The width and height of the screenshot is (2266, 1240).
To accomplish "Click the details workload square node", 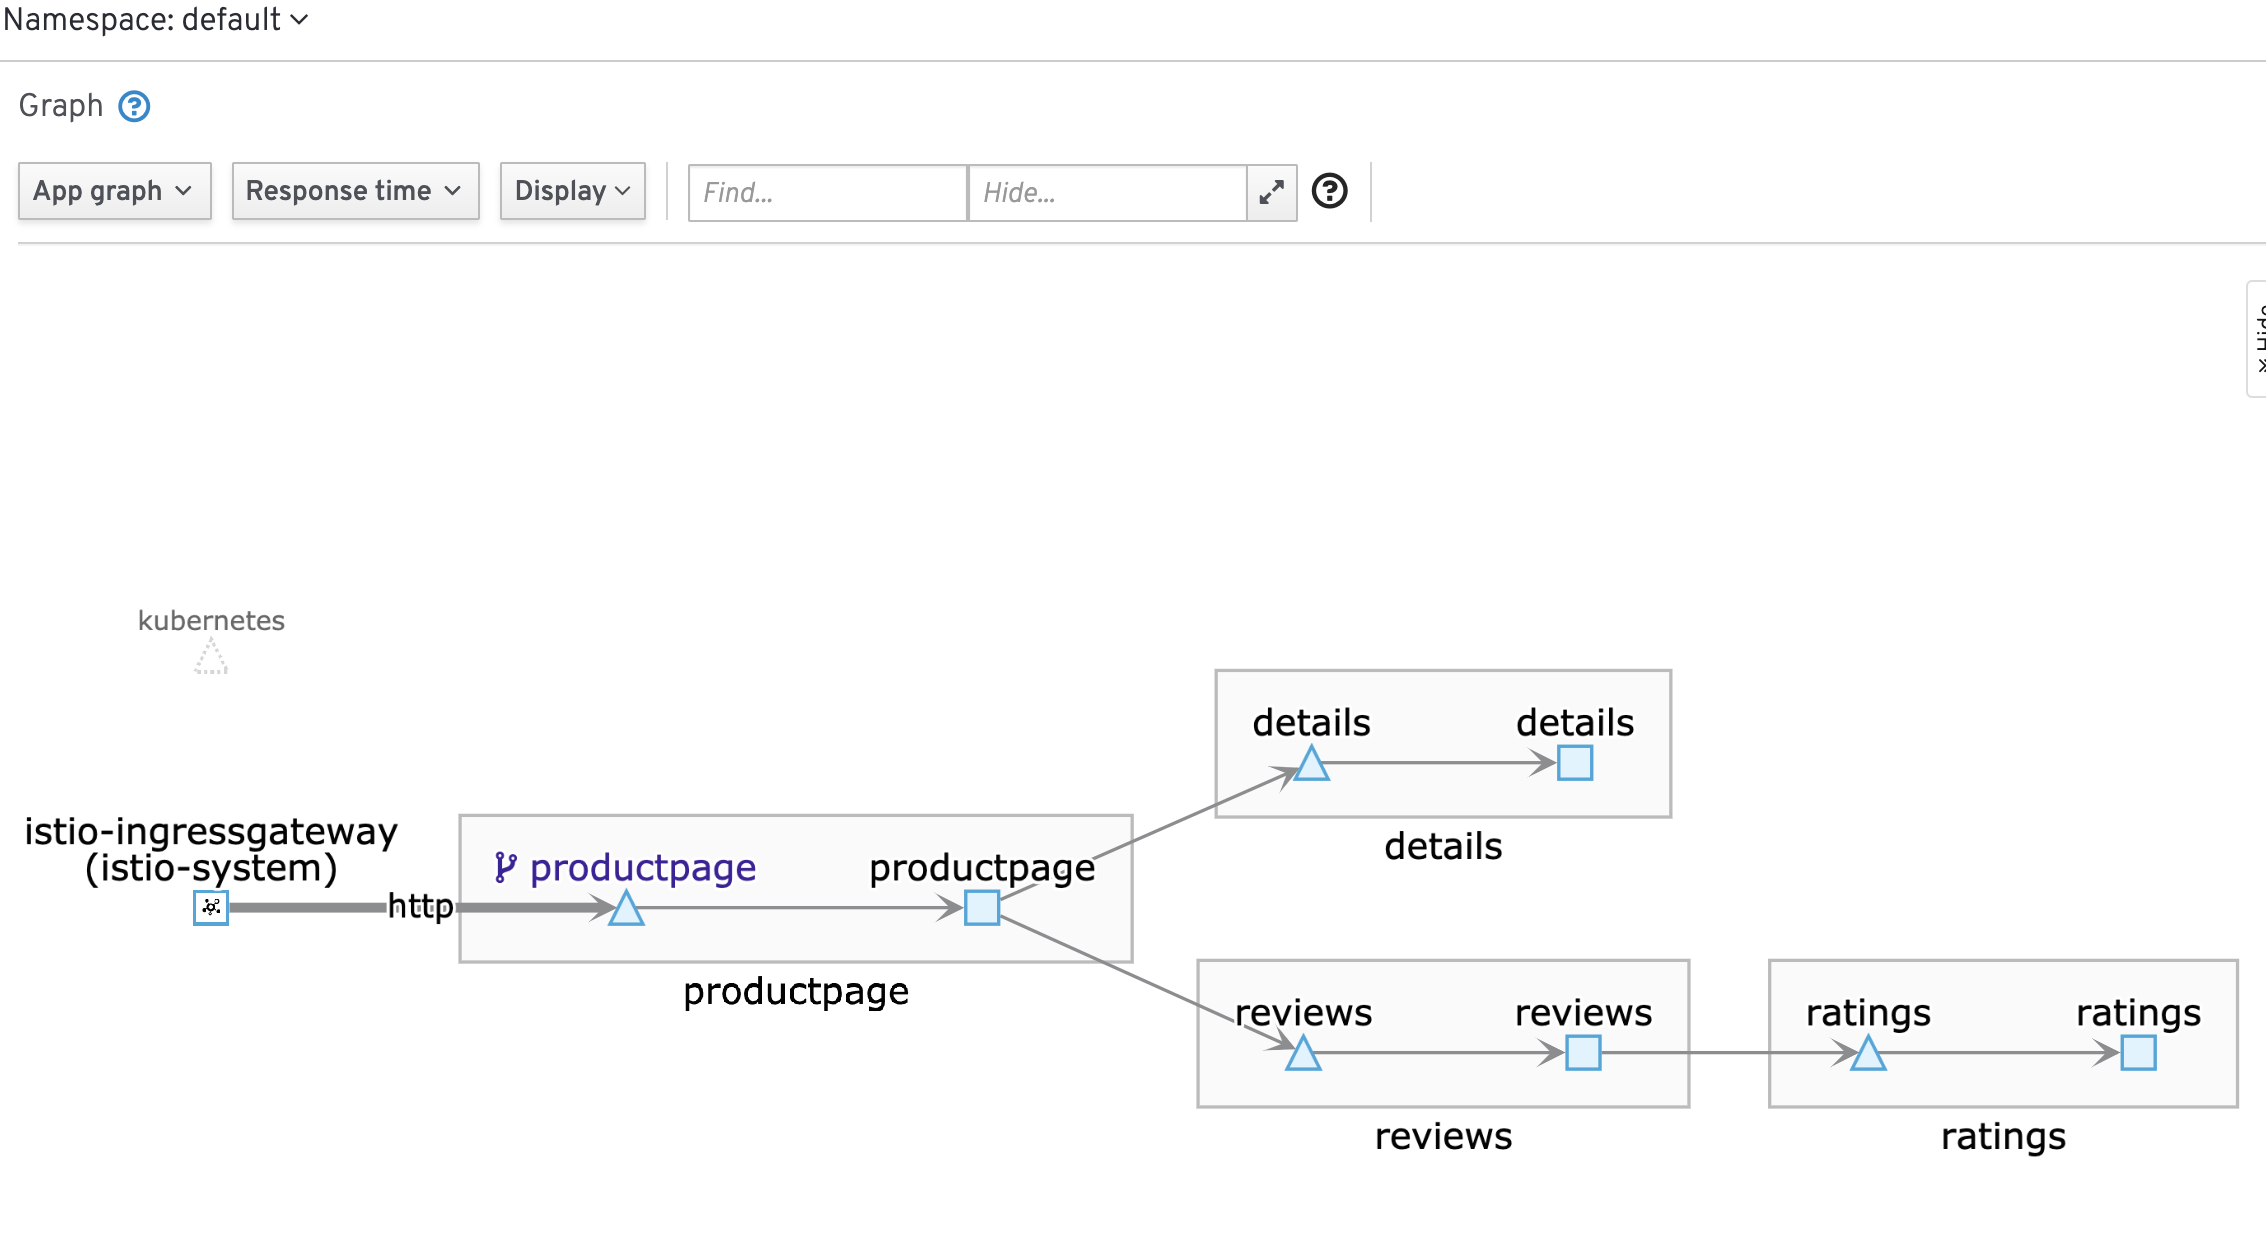I will click(x=1575, y=763).
